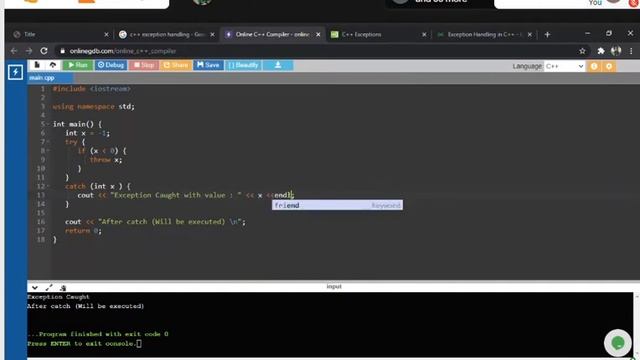Click the browser profile avatar icon

[616, 51]
